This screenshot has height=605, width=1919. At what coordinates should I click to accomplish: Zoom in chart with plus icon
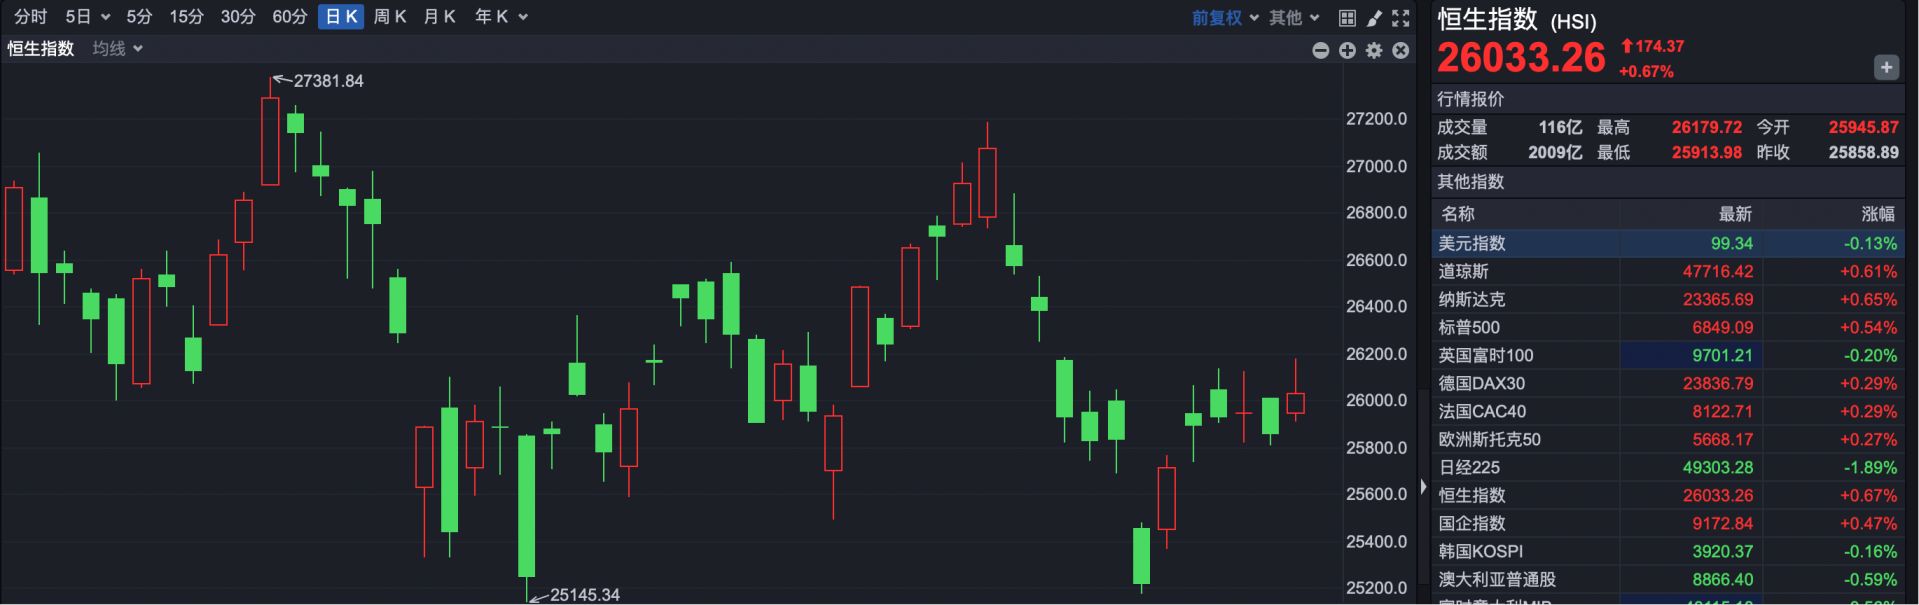tap(1347, 50)
